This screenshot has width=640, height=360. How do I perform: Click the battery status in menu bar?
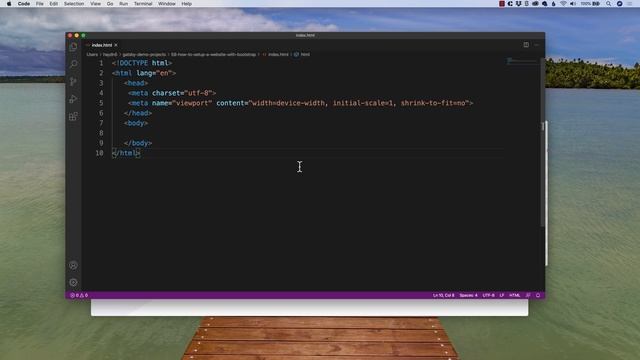click(x=591, y=4)
